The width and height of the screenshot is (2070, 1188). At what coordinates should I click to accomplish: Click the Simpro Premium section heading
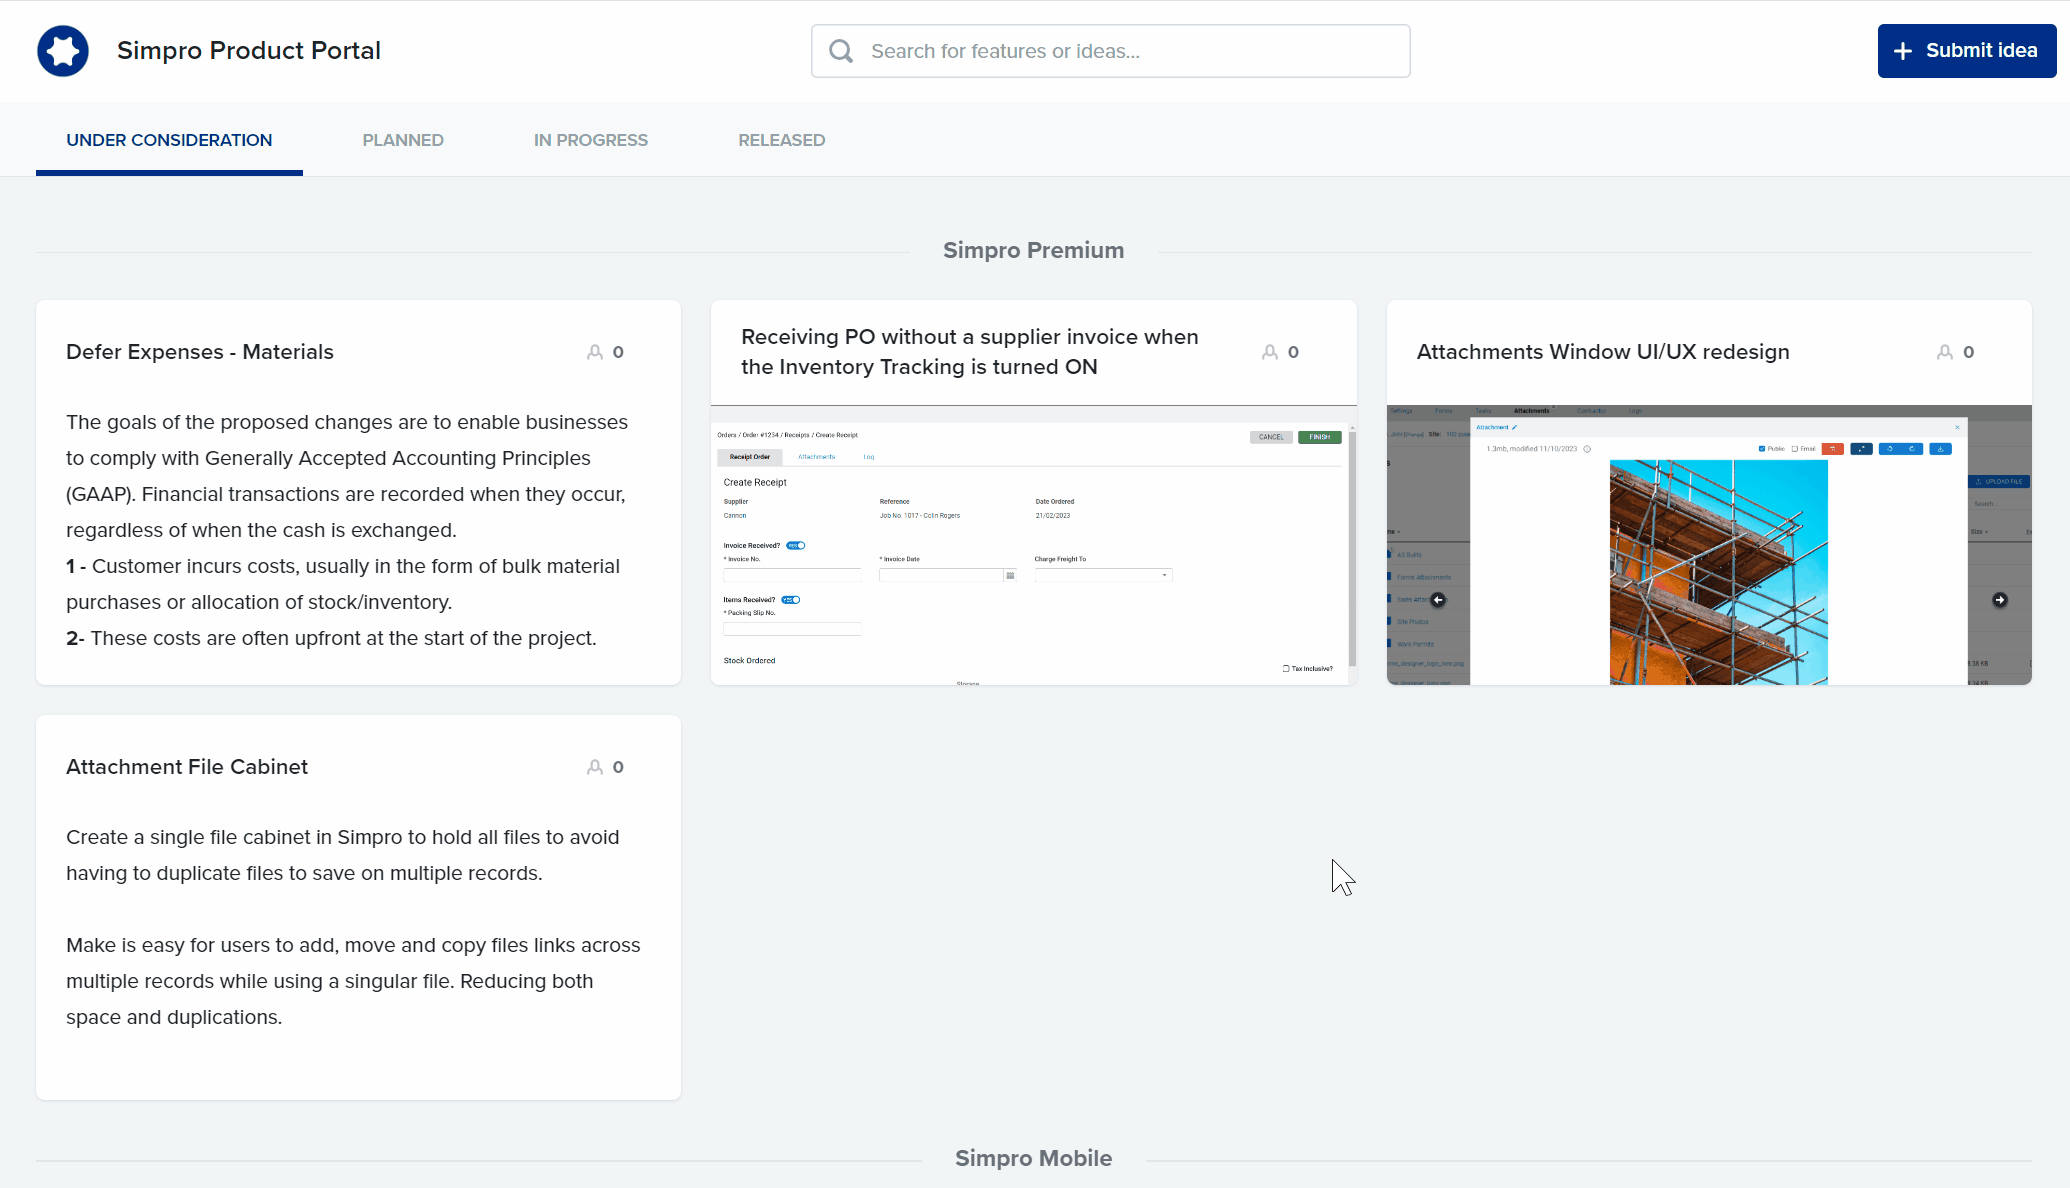click(x=1034, y=250)
